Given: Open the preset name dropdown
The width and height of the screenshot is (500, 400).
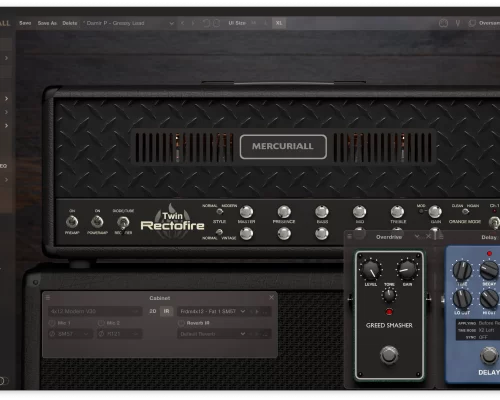Looking at the screenshot, I should [x=129, y=23].
